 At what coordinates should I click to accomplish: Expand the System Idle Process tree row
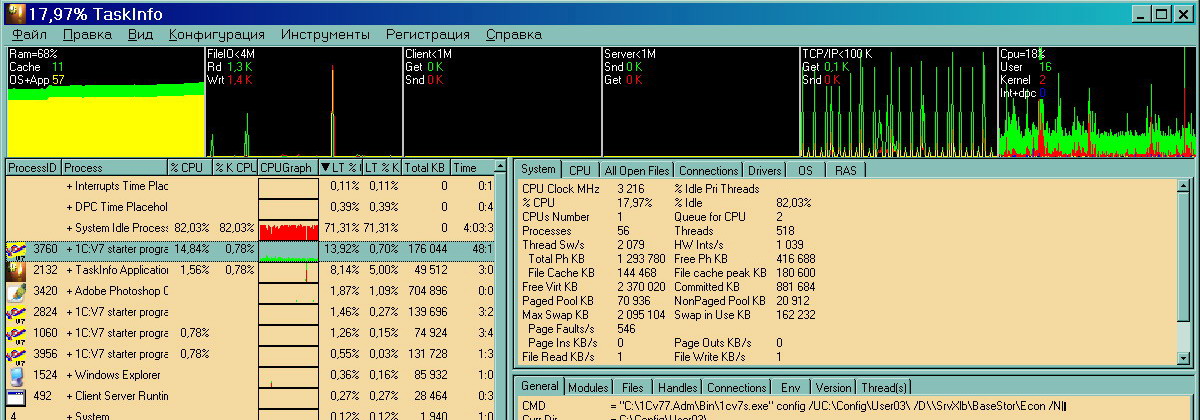click(69, 228)
